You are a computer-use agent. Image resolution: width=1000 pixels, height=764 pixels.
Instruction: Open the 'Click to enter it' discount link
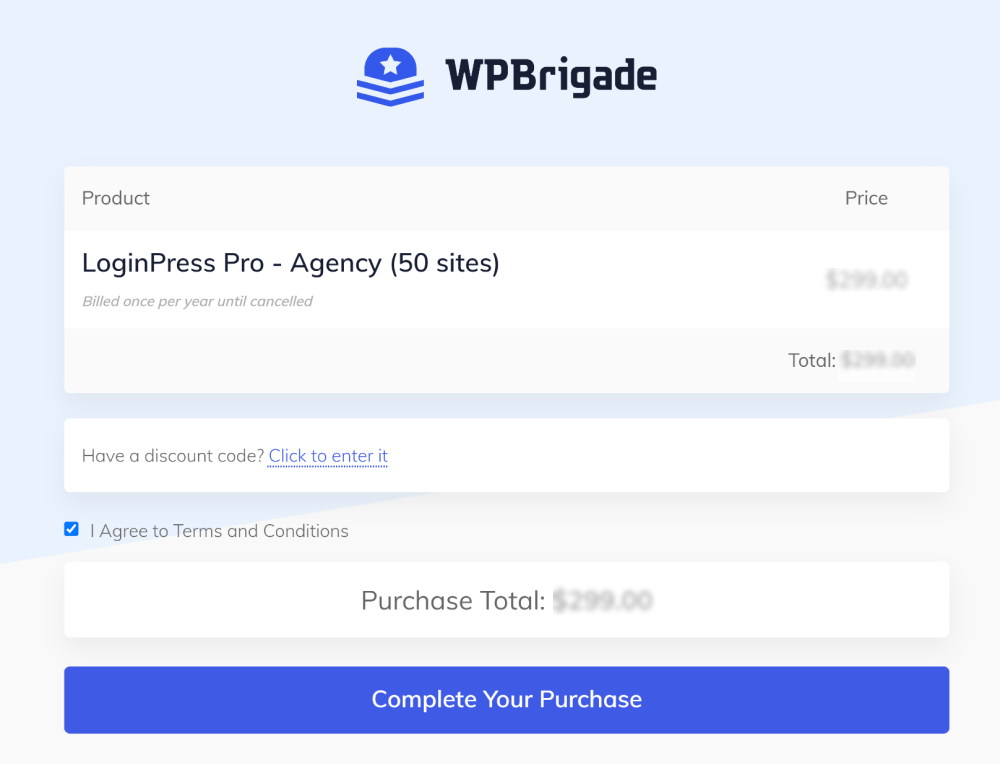pyautogui.click(x=328, y=455)
